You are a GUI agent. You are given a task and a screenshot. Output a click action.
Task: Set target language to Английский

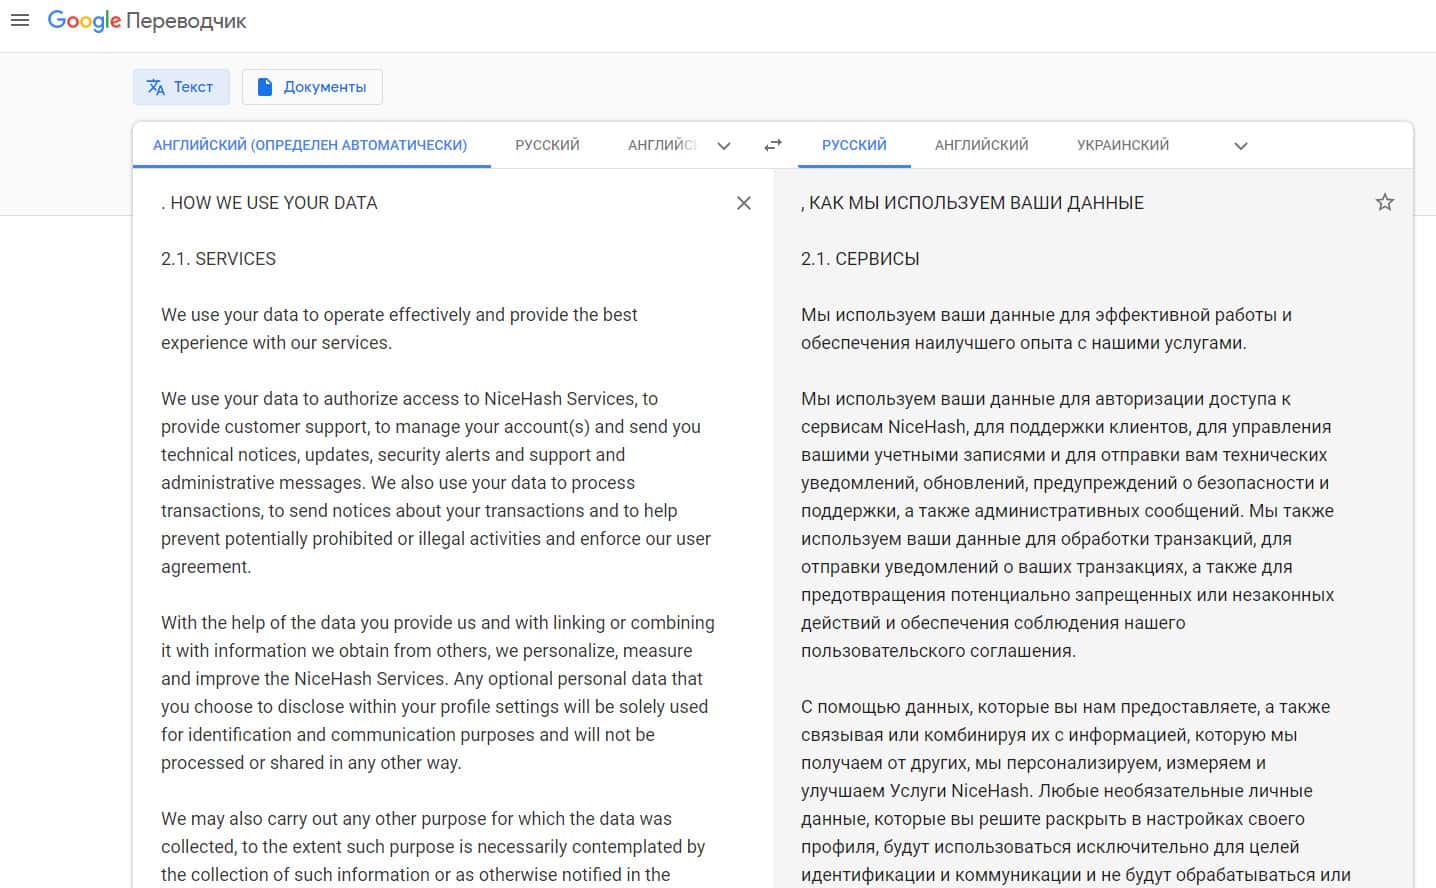pos(981,145)
